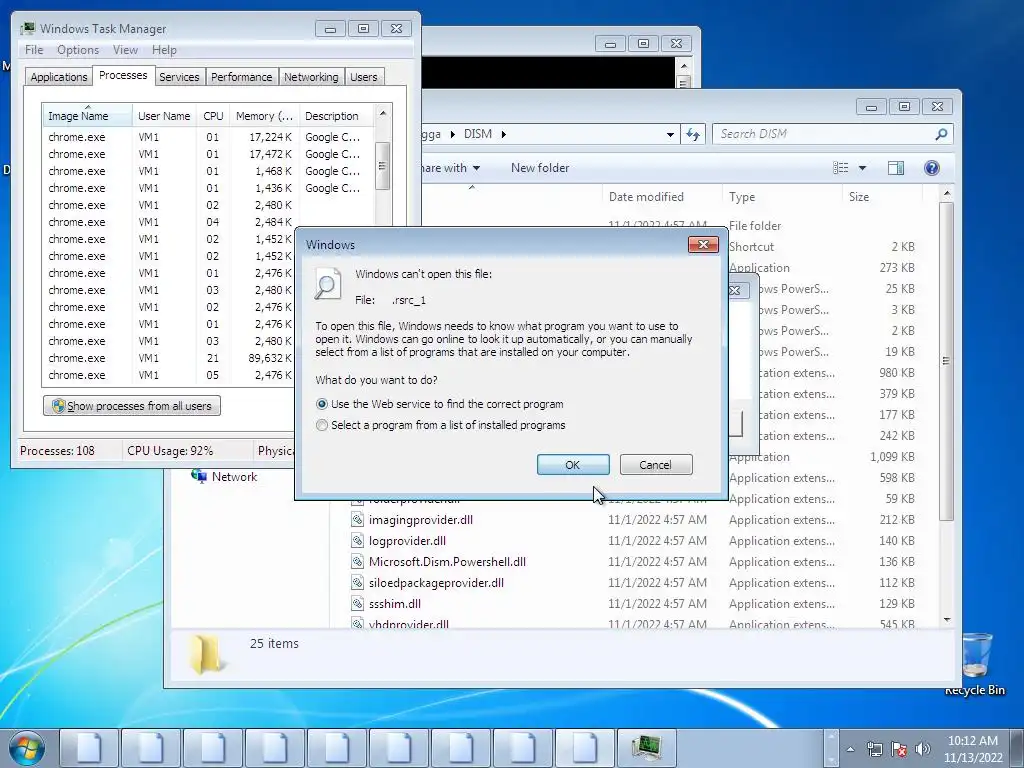The image size is (1024, 768).
Task: Sort processes by Memory column
Action: coord(264,116)
